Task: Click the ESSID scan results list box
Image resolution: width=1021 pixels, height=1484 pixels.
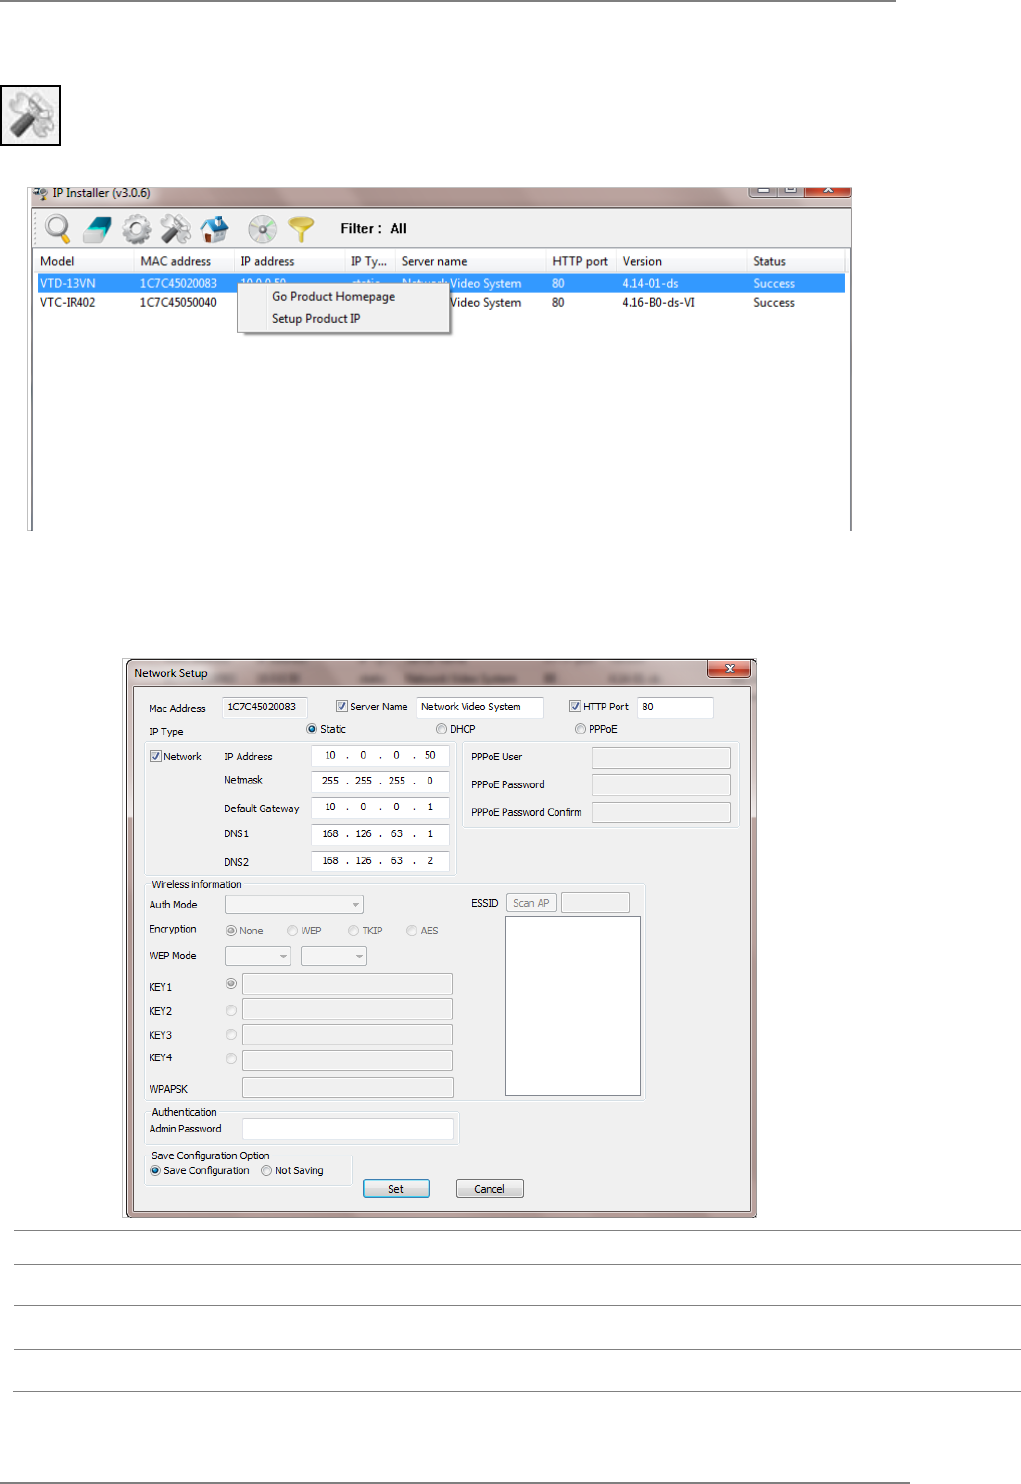Action: 573,1006
